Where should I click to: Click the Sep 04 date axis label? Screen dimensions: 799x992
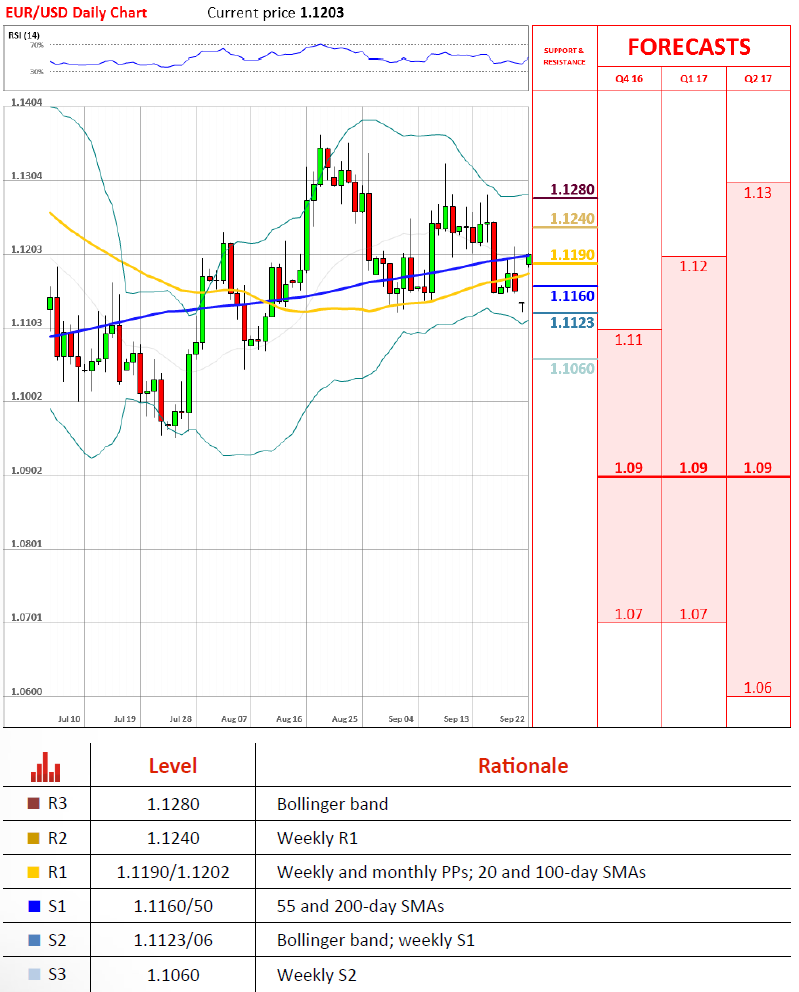tap(401, 719)
